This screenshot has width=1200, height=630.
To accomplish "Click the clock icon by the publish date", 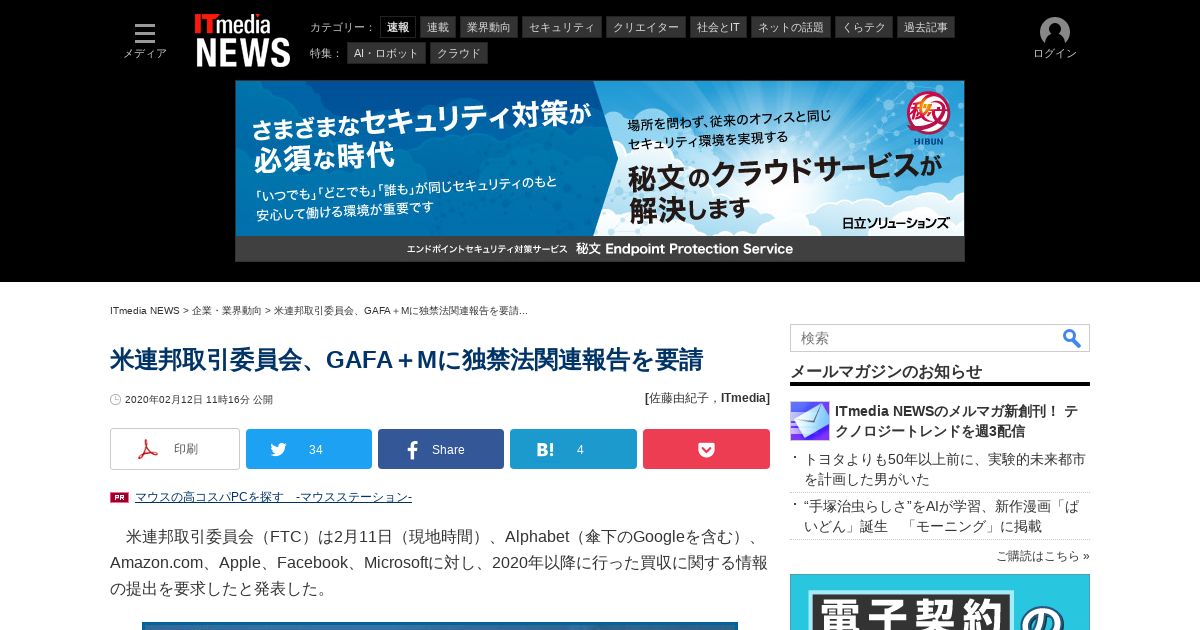I will pos(116,399).
